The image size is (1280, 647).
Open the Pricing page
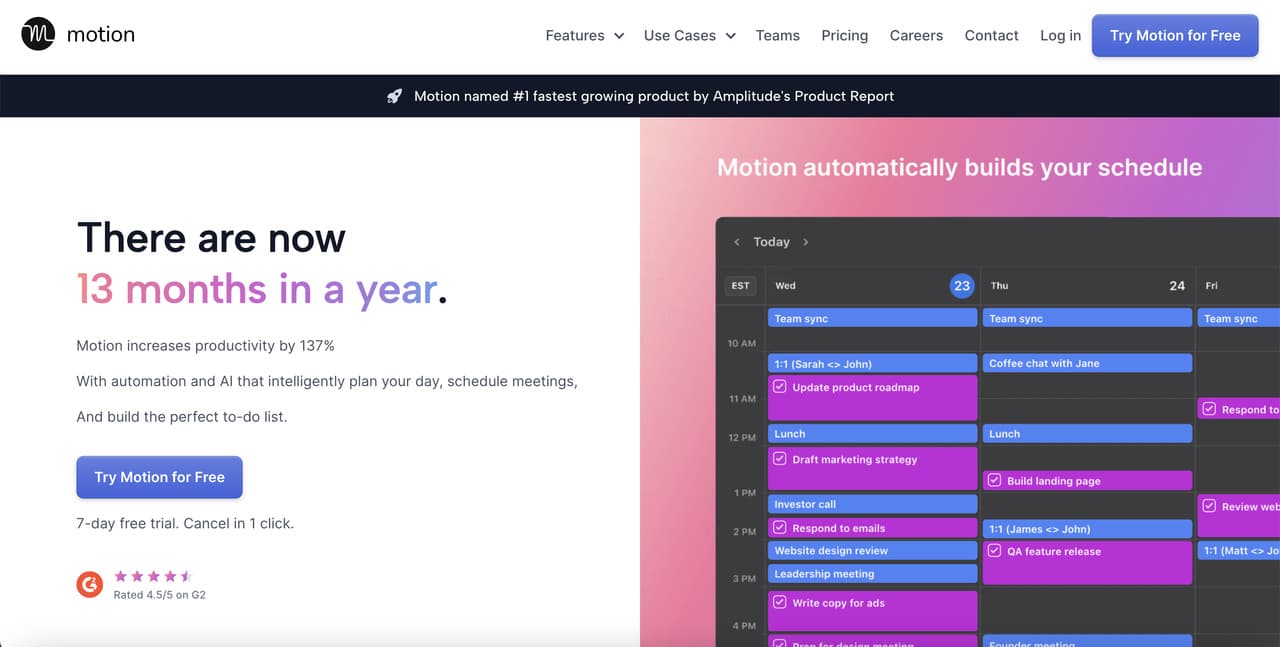845,35
